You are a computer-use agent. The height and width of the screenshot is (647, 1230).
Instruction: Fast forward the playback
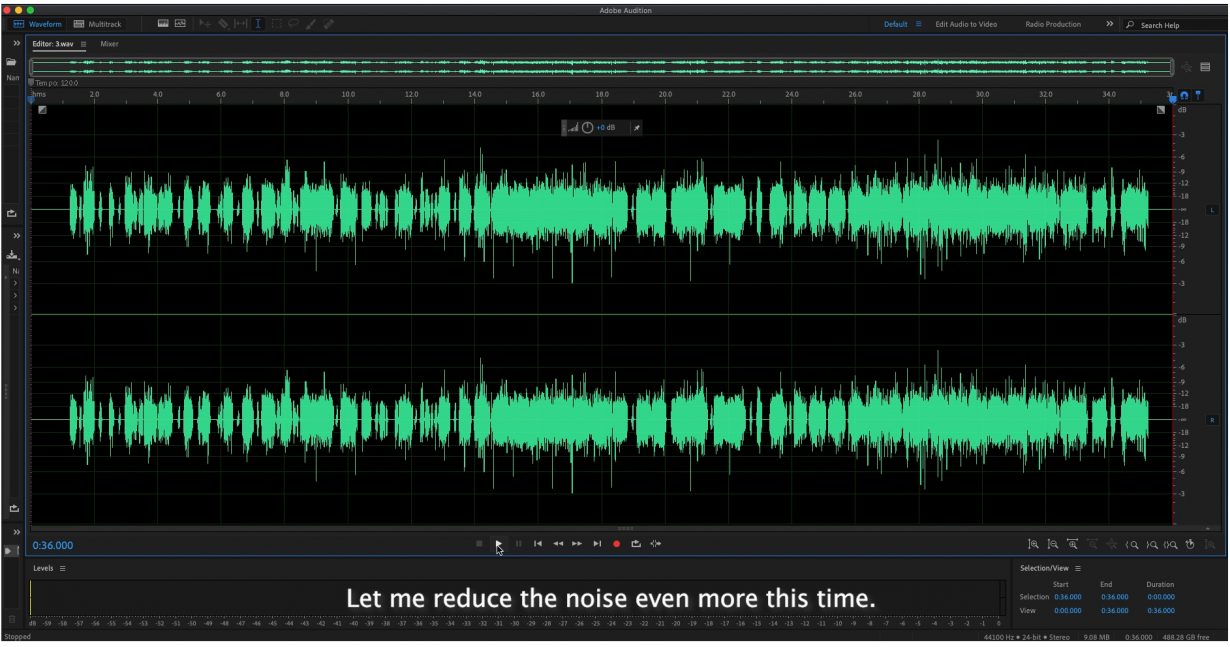577,544
